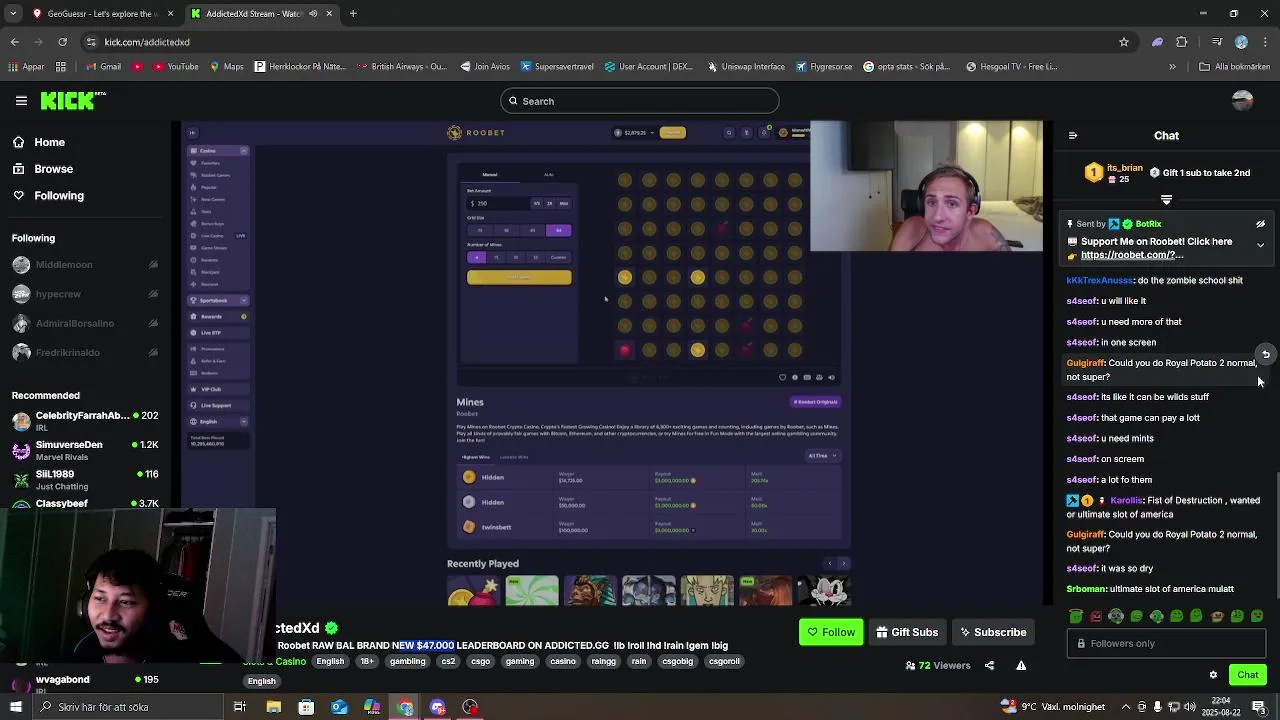The width and height of the screenshot is (1280, 720).
Task: Select the csgobig stream tag
Action: pos(677,661)
